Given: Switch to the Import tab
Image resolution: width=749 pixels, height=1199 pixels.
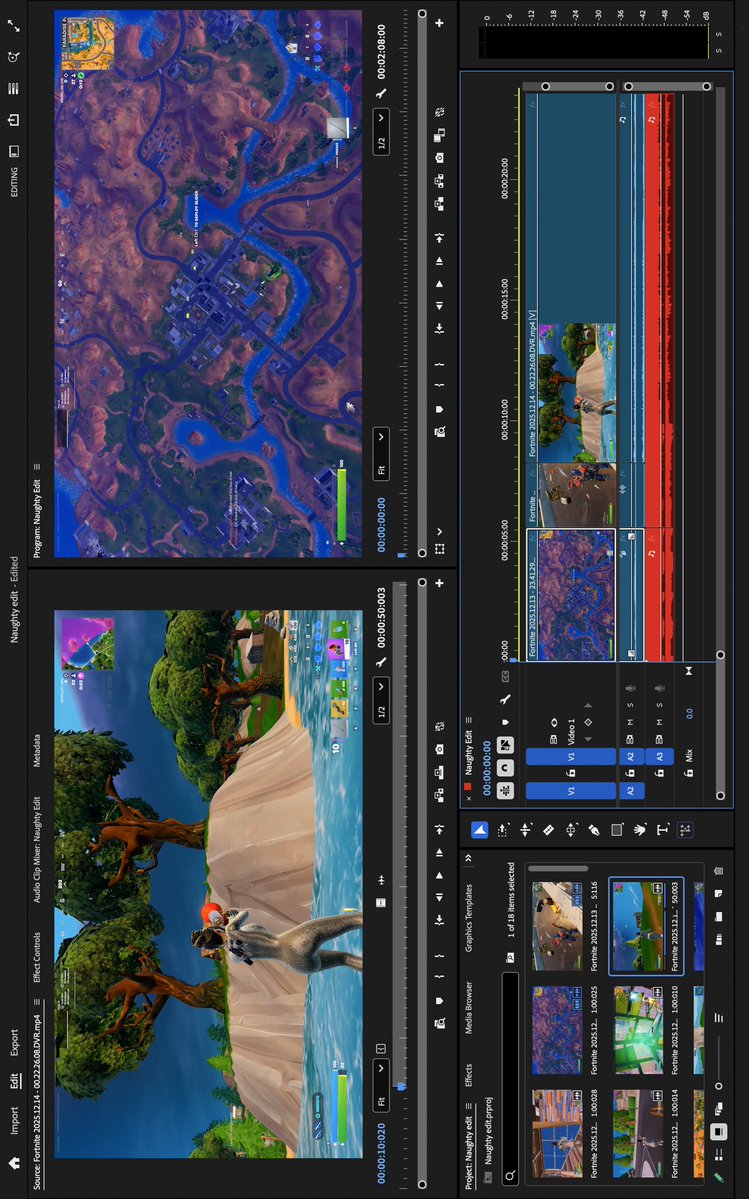Looking at the screenshot, I should (x=14, y=1121).
